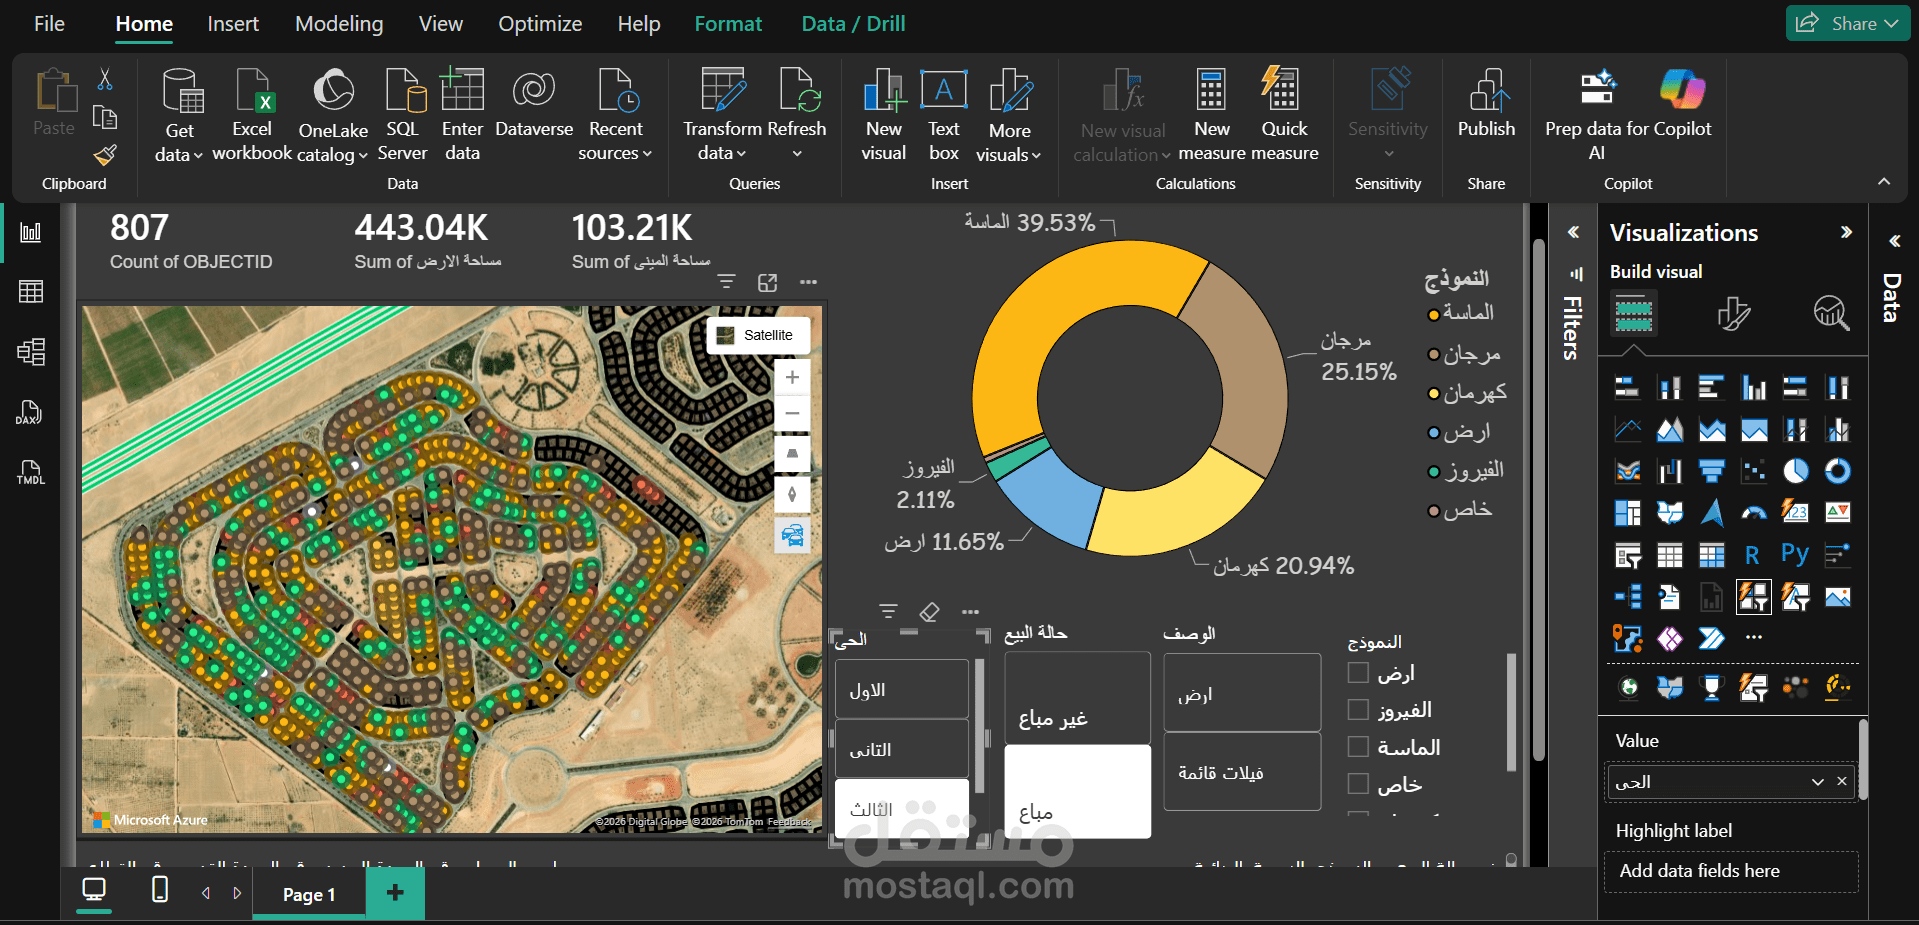Open DAX query view
Image resolution: width=1919 pixels, height=925 pixels.
click(29, 412)
